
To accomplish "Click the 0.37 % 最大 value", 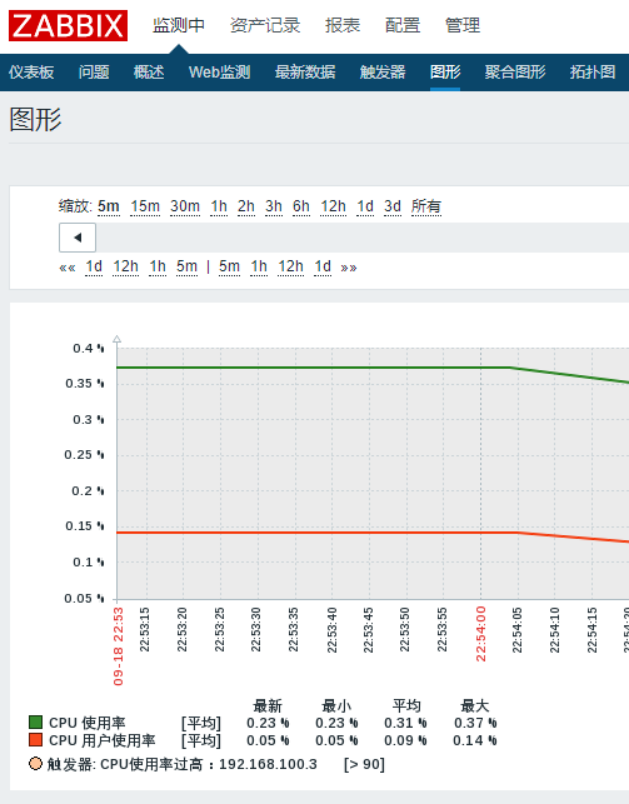I will coord(475,723).
